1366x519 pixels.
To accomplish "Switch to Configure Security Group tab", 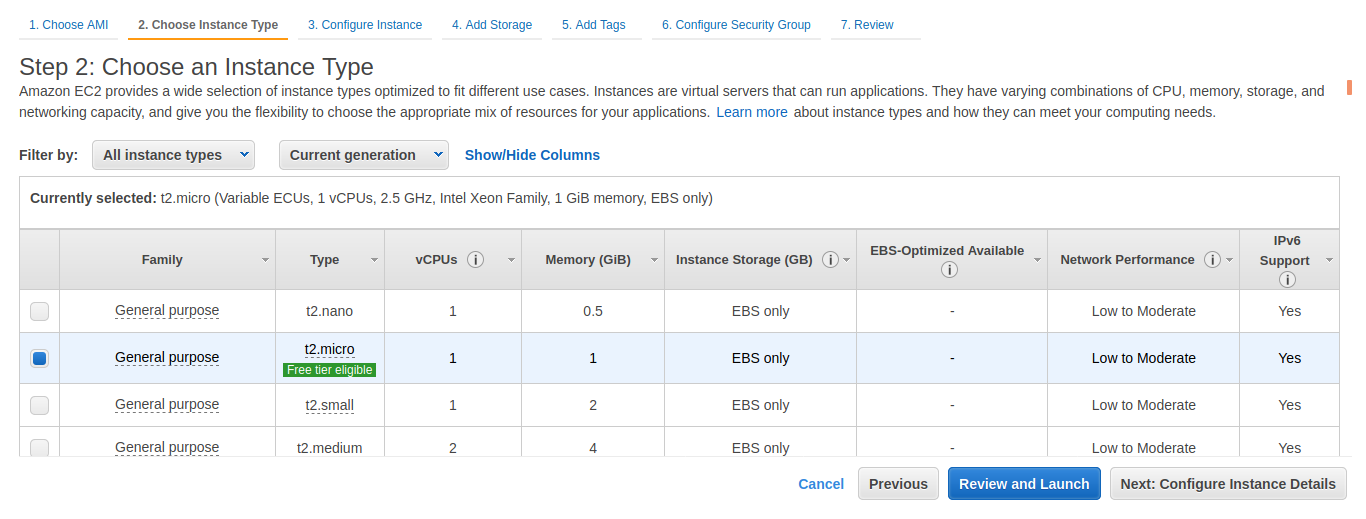I will click(x=736, y=25).
